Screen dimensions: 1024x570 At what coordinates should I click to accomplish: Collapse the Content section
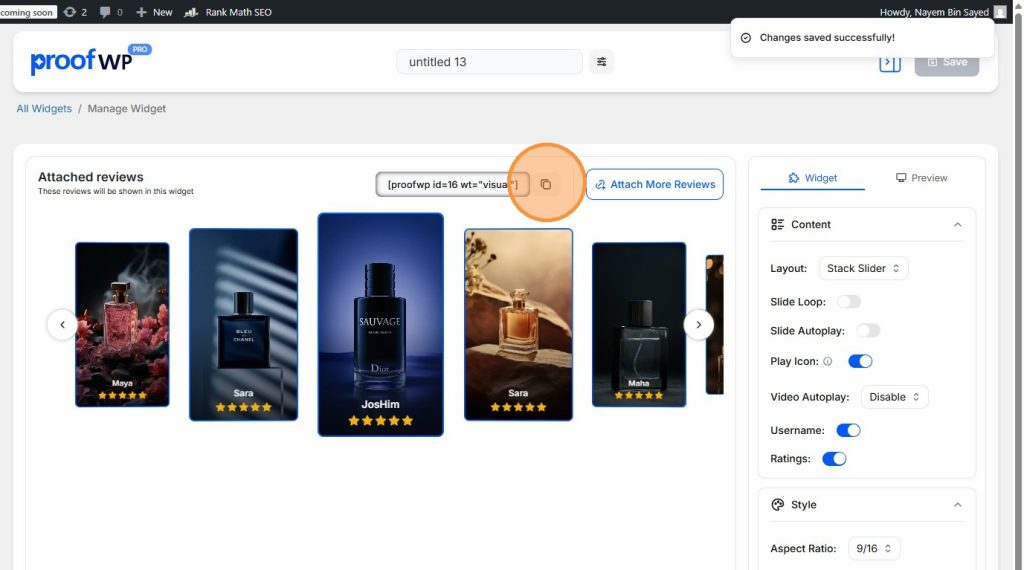click(x=957, y=225)
